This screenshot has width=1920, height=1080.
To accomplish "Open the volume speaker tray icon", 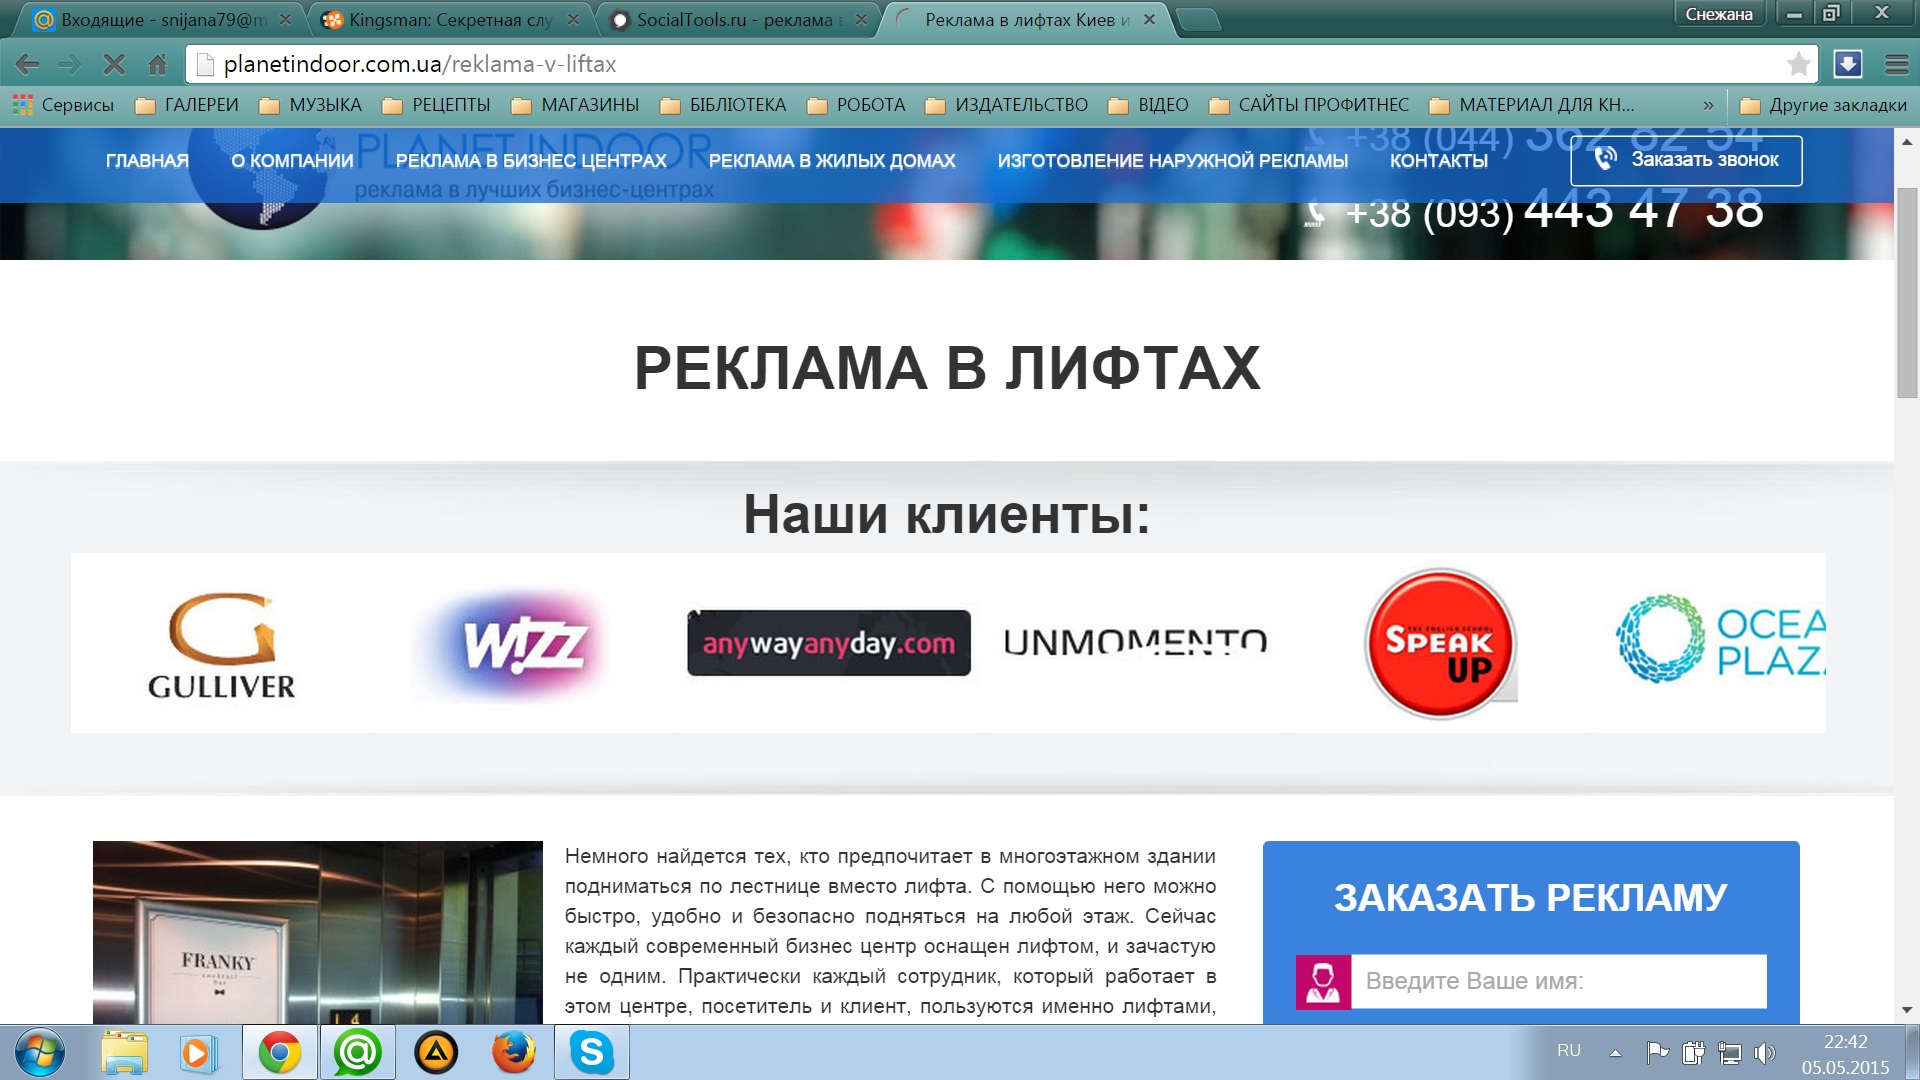I will [1765, 1052].
